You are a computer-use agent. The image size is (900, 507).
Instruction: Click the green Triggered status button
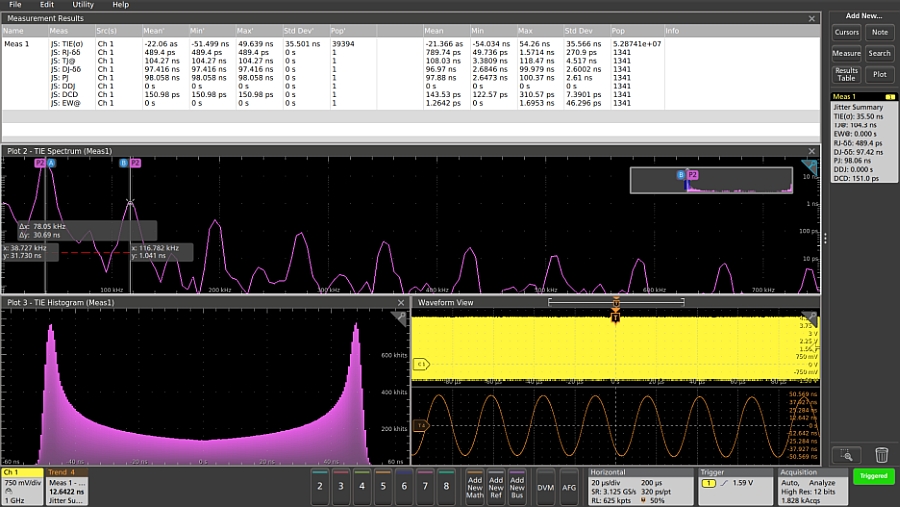click(873, 477)
